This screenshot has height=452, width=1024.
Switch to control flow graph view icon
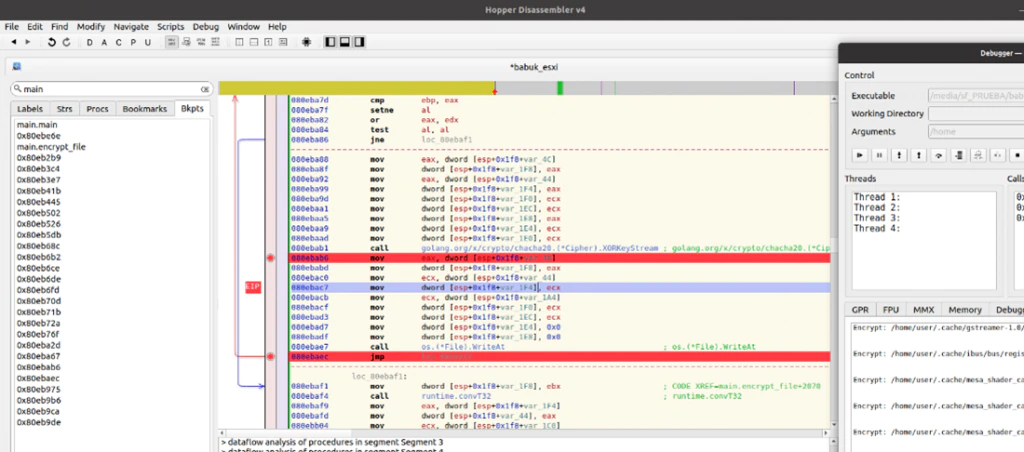186,42
